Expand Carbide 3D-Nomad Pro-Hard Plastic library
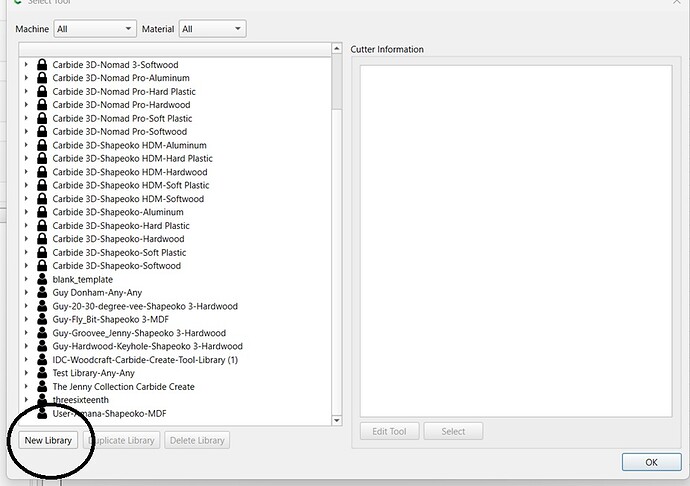The height and width of the screenshot is (486, 690). [26, 92]
